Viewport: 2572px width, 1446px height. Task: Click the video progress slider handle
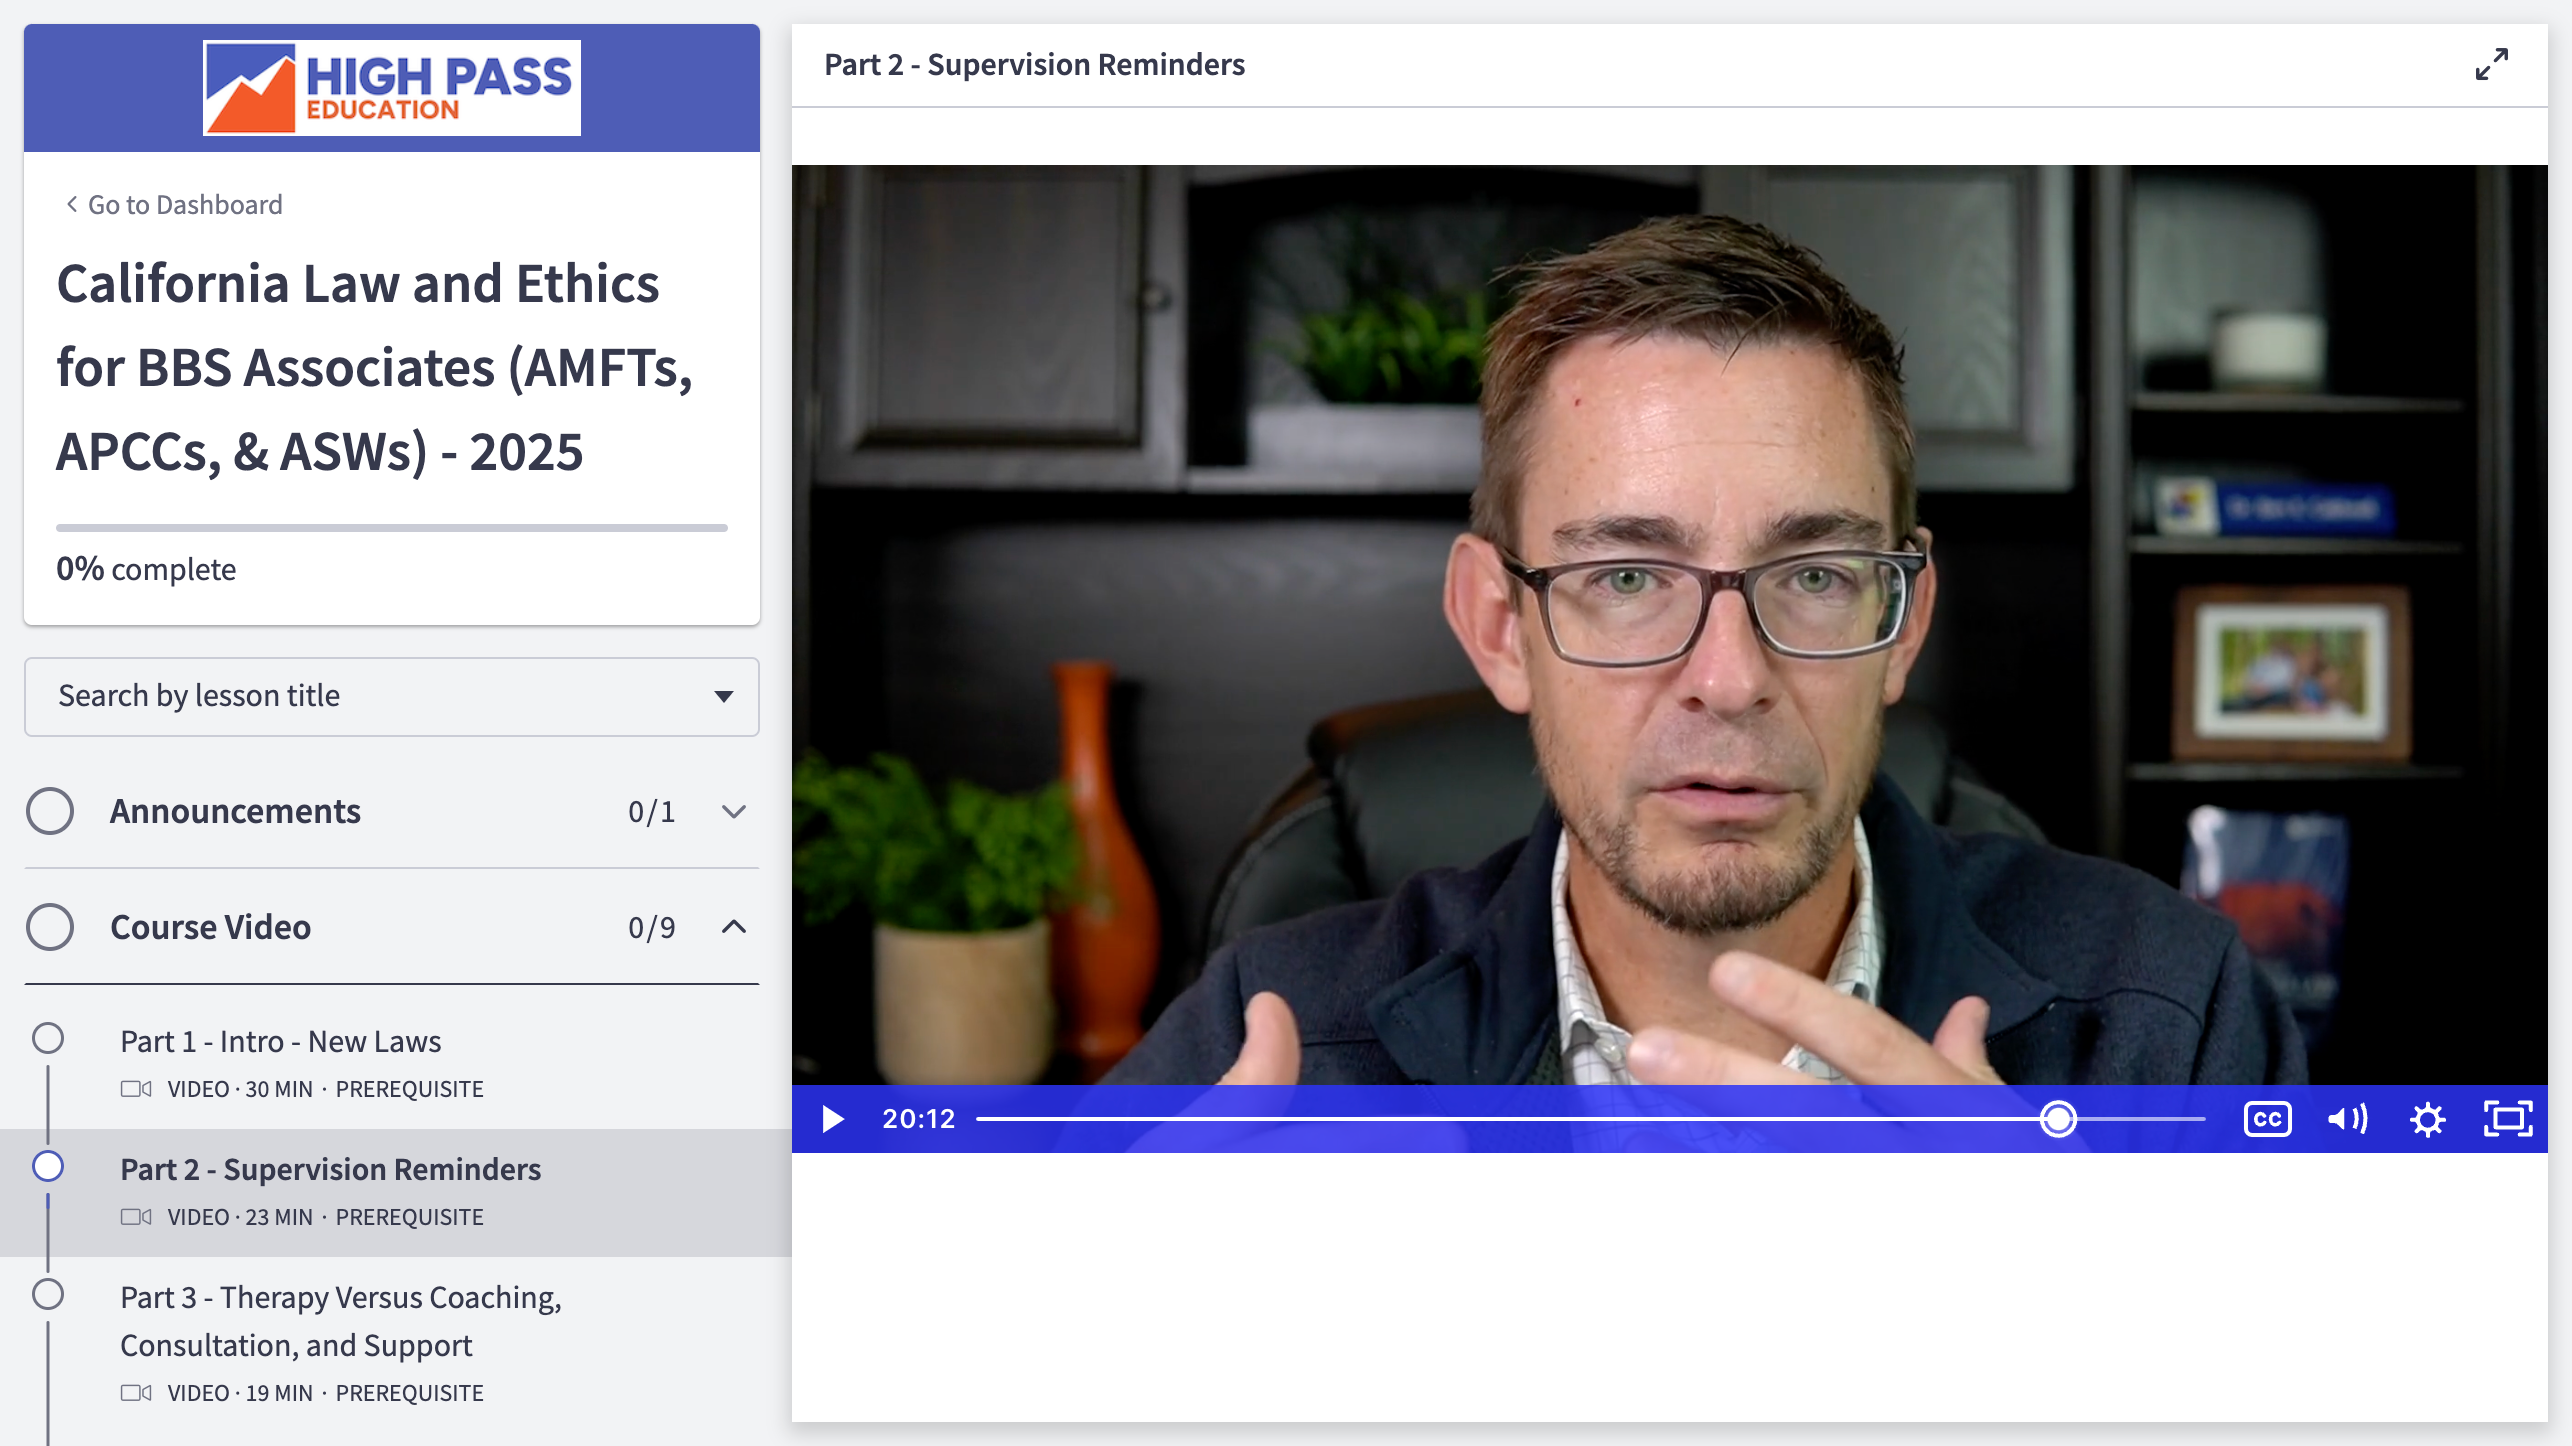click(2058, 1119)
